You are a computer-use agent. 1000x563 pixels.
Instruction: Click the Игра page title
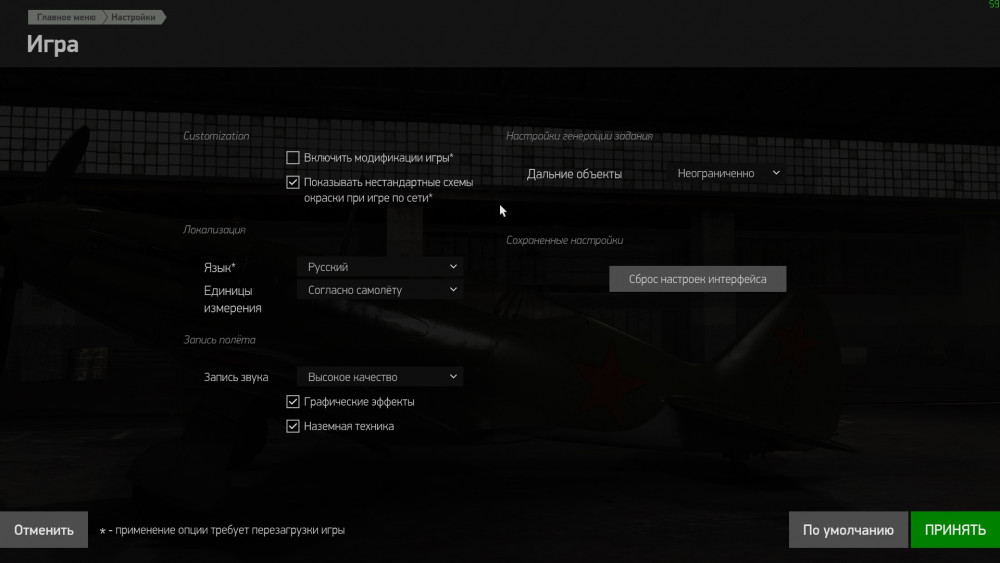click(x=53, y=45)
